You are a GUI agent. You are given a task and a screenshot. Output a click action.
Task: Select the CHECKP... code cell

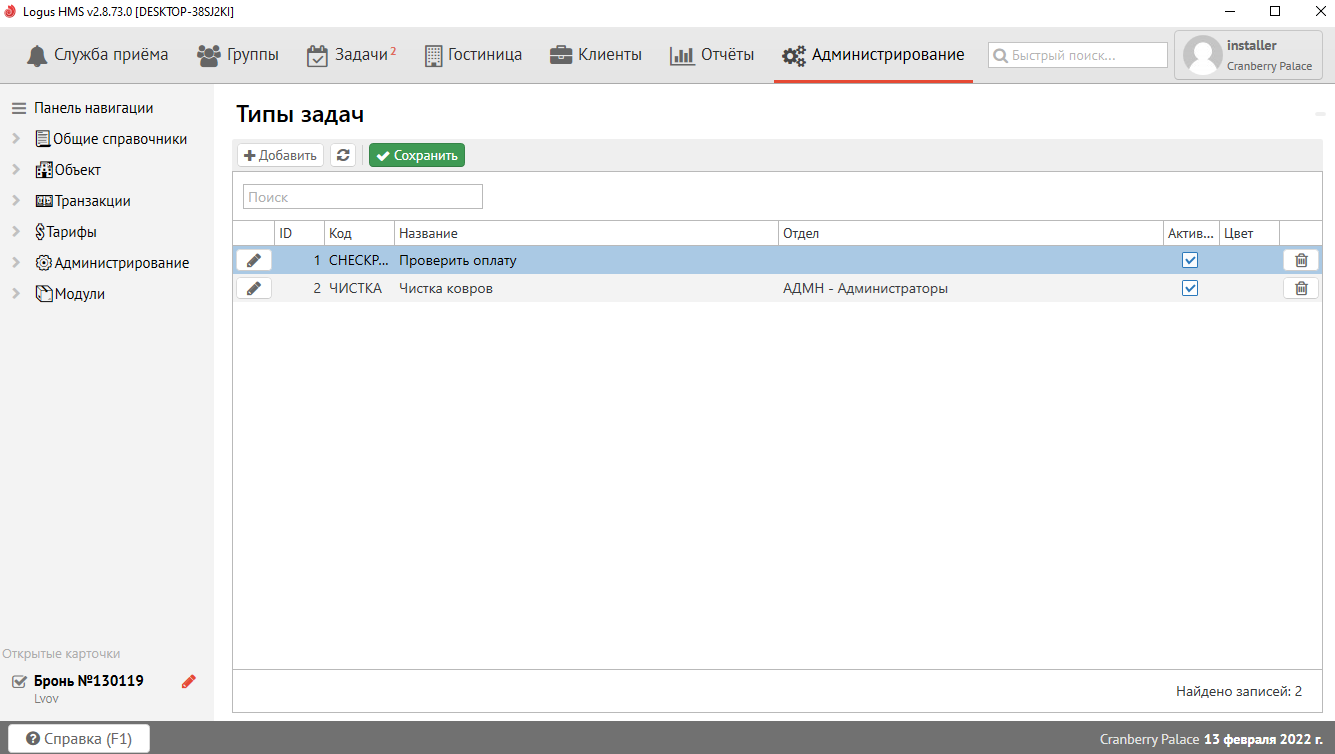[359, 260]
